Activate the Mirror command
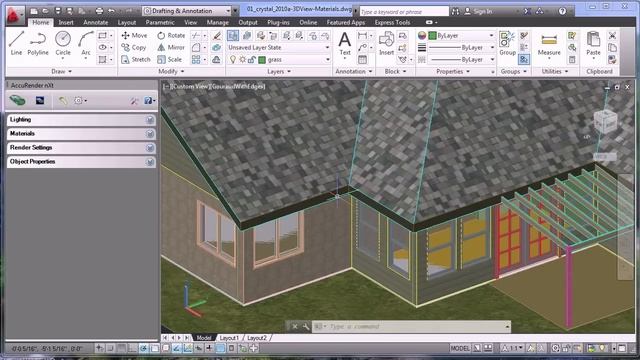 pos(171,47)
